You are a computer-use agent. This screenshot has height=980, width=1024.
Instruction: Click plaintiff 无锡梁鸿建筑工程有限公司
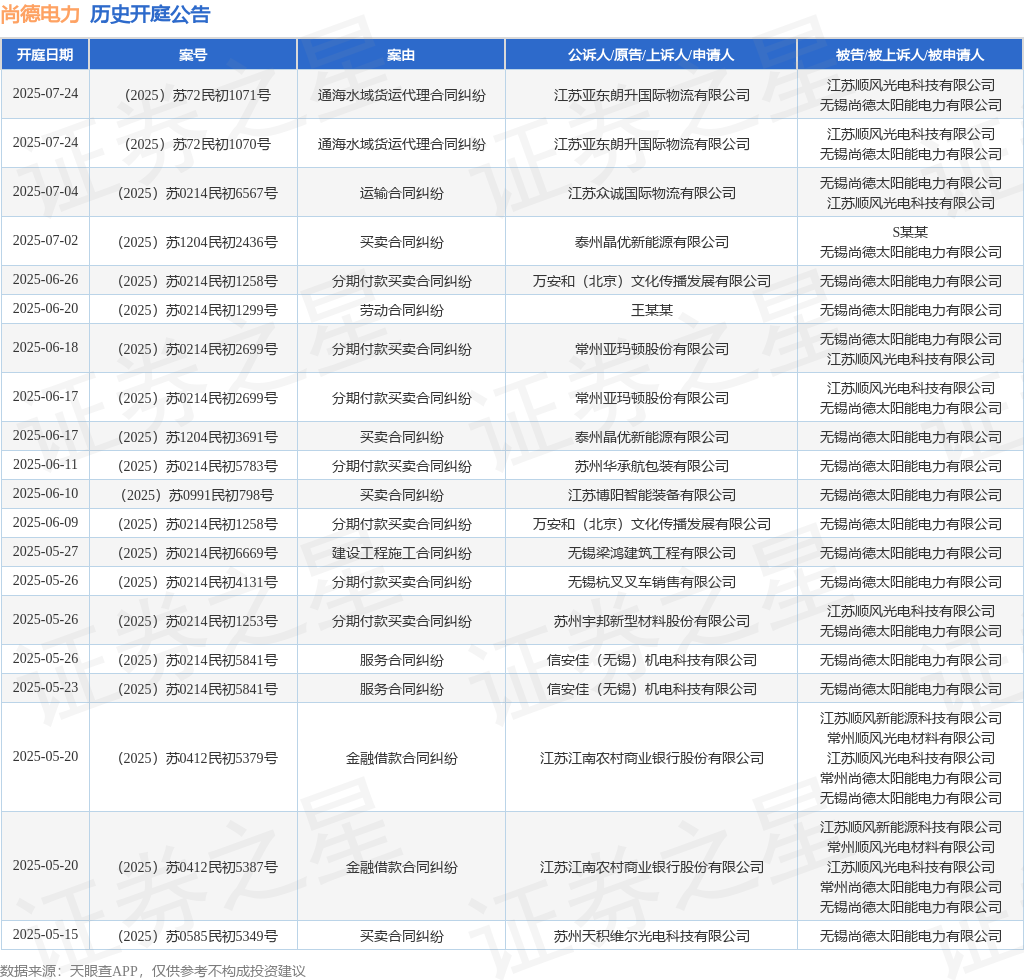(x=651, y=554)
